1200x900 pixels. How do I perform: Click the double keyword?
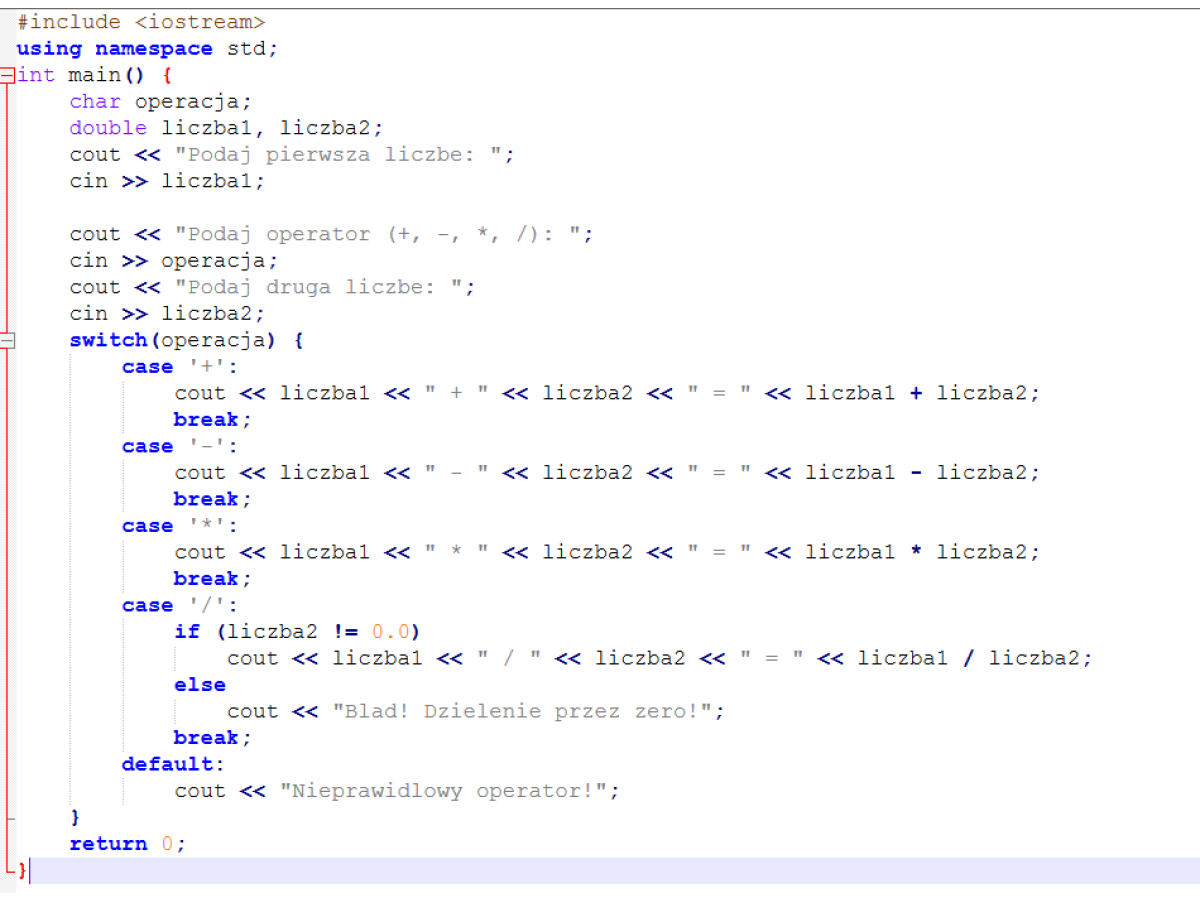pos(108,128)
